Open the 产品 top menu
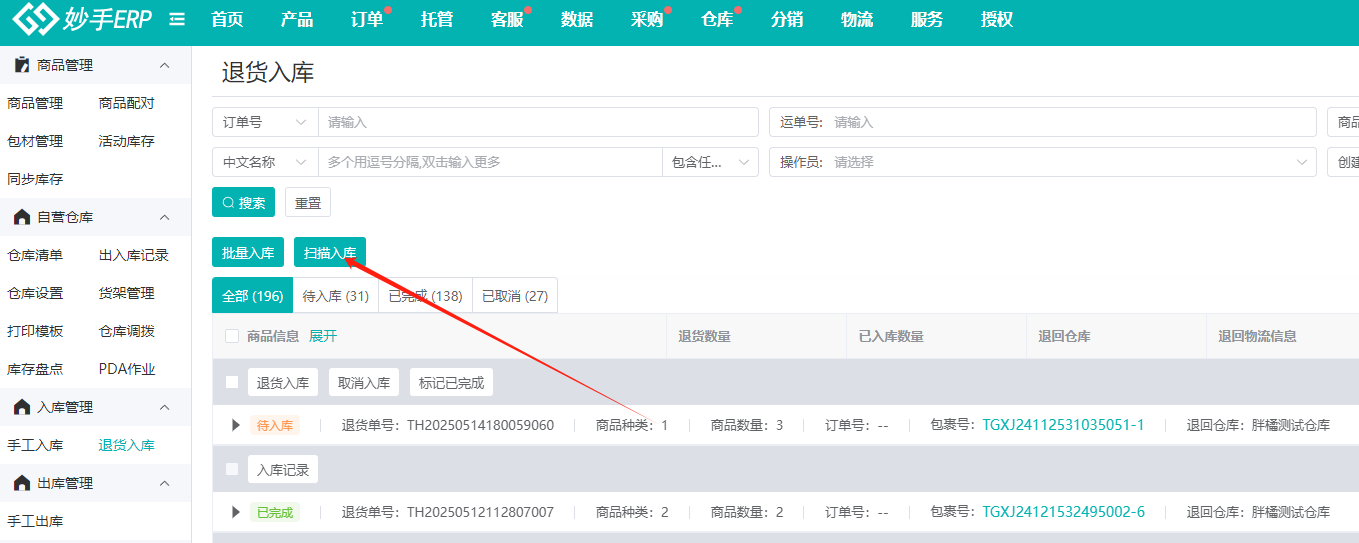The image size is (1359, 543). (x=297, y=19)
